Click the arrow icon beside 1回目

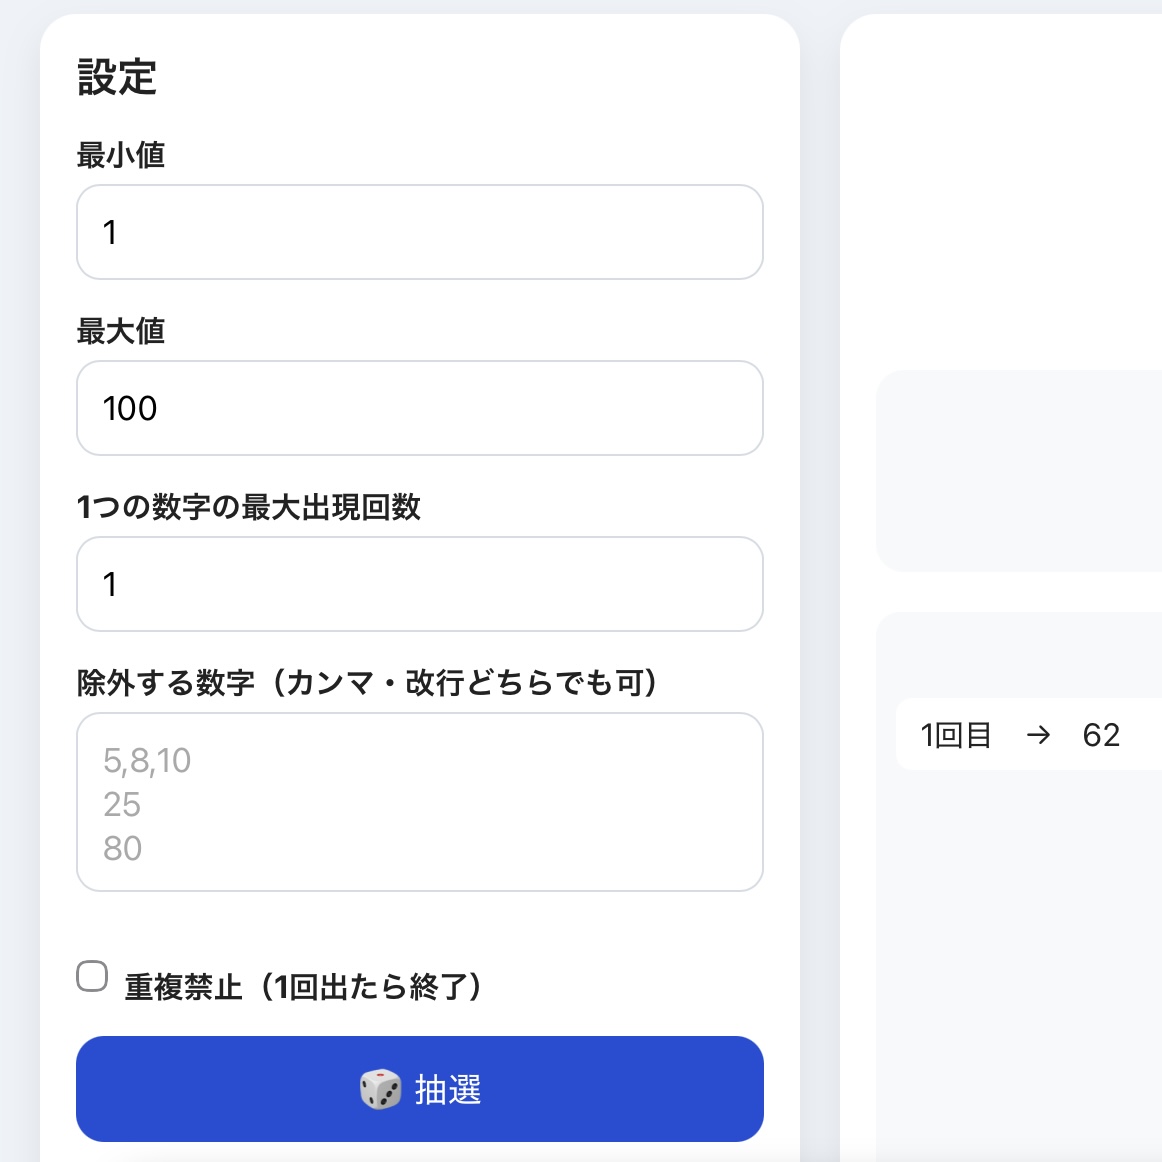coord(1038,735)
